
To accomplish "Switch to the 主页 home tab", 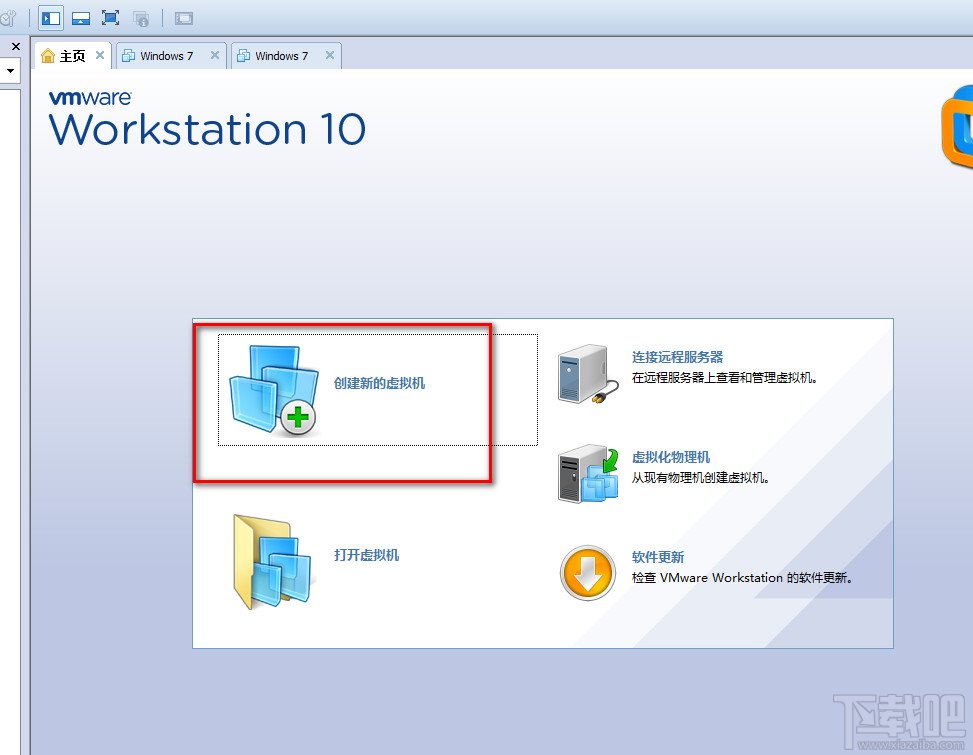I will point(73,56).
